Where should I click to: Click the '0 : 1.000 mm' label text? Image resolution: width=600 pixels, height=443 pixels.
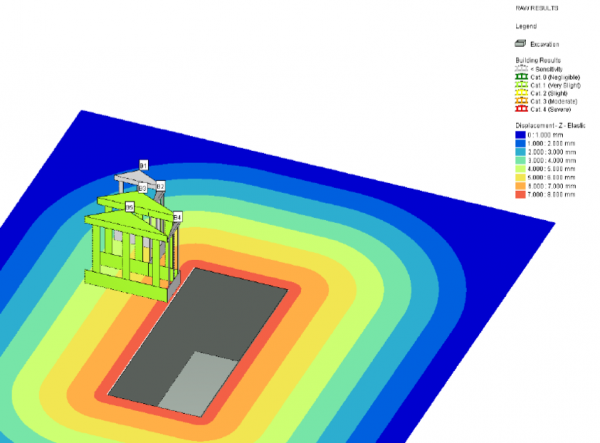[545, 135]
